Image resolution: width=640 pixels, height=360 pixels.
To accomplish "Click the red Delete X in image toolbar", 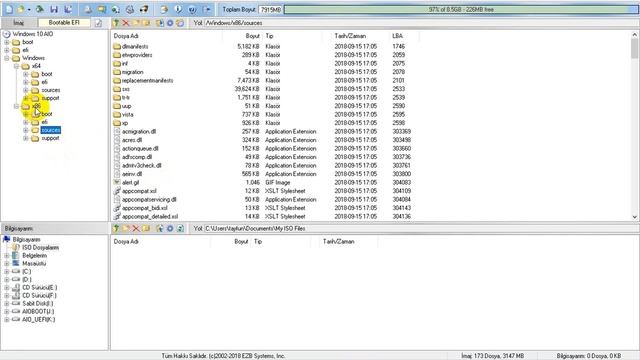I will coord(126,23).
